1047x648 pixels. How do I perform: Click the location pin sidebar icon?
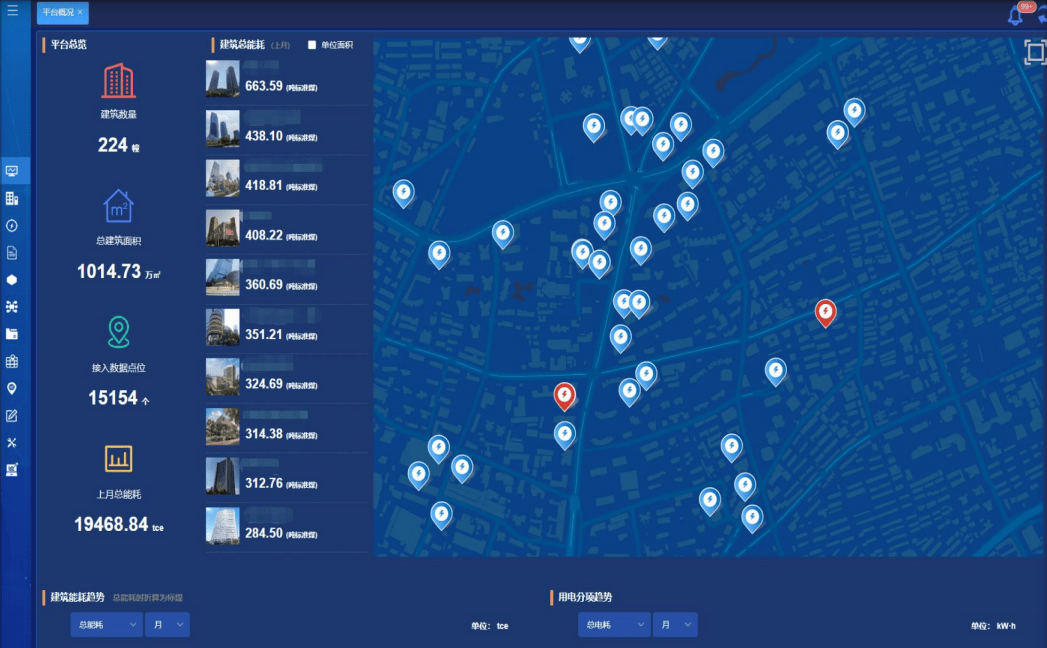click(x=12, y=388)
